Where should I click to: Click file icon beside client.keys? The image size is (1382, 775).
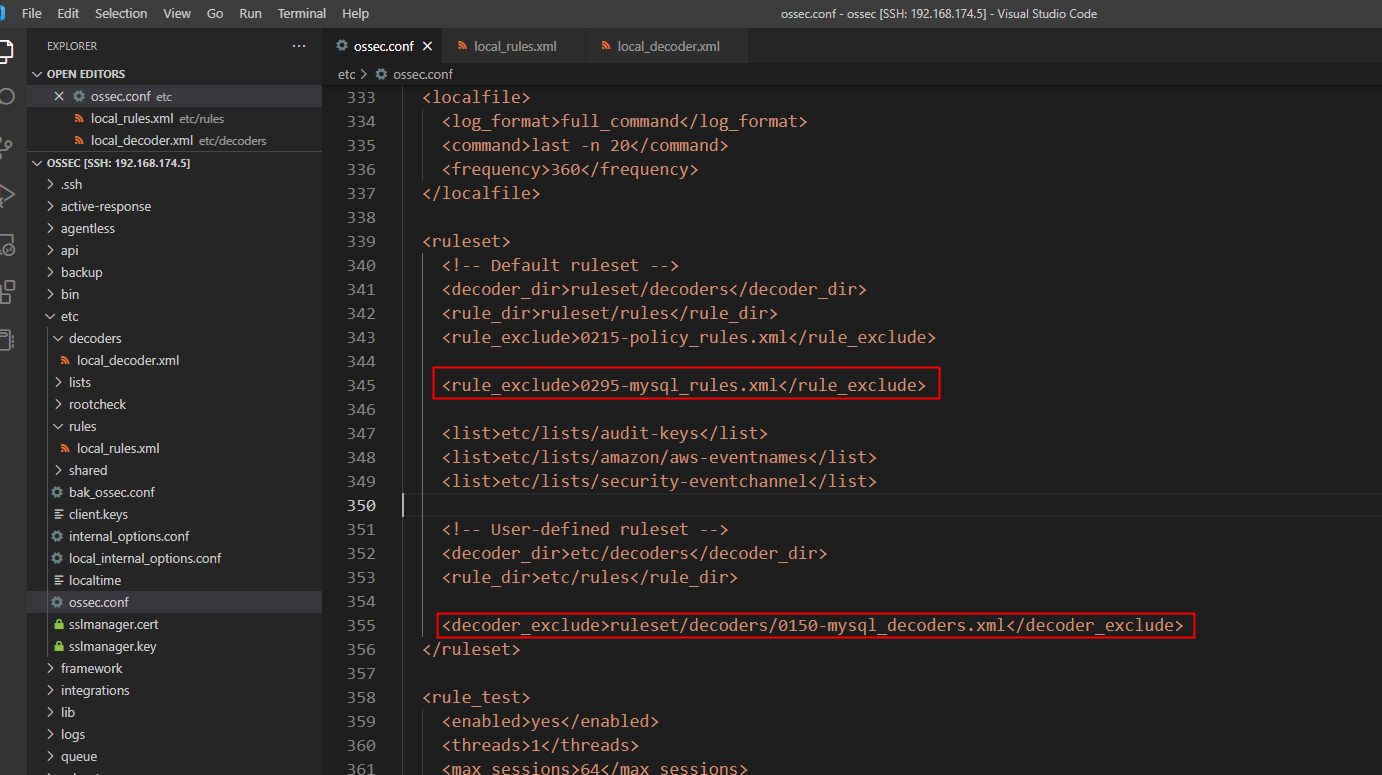click(x=57, y=514)
